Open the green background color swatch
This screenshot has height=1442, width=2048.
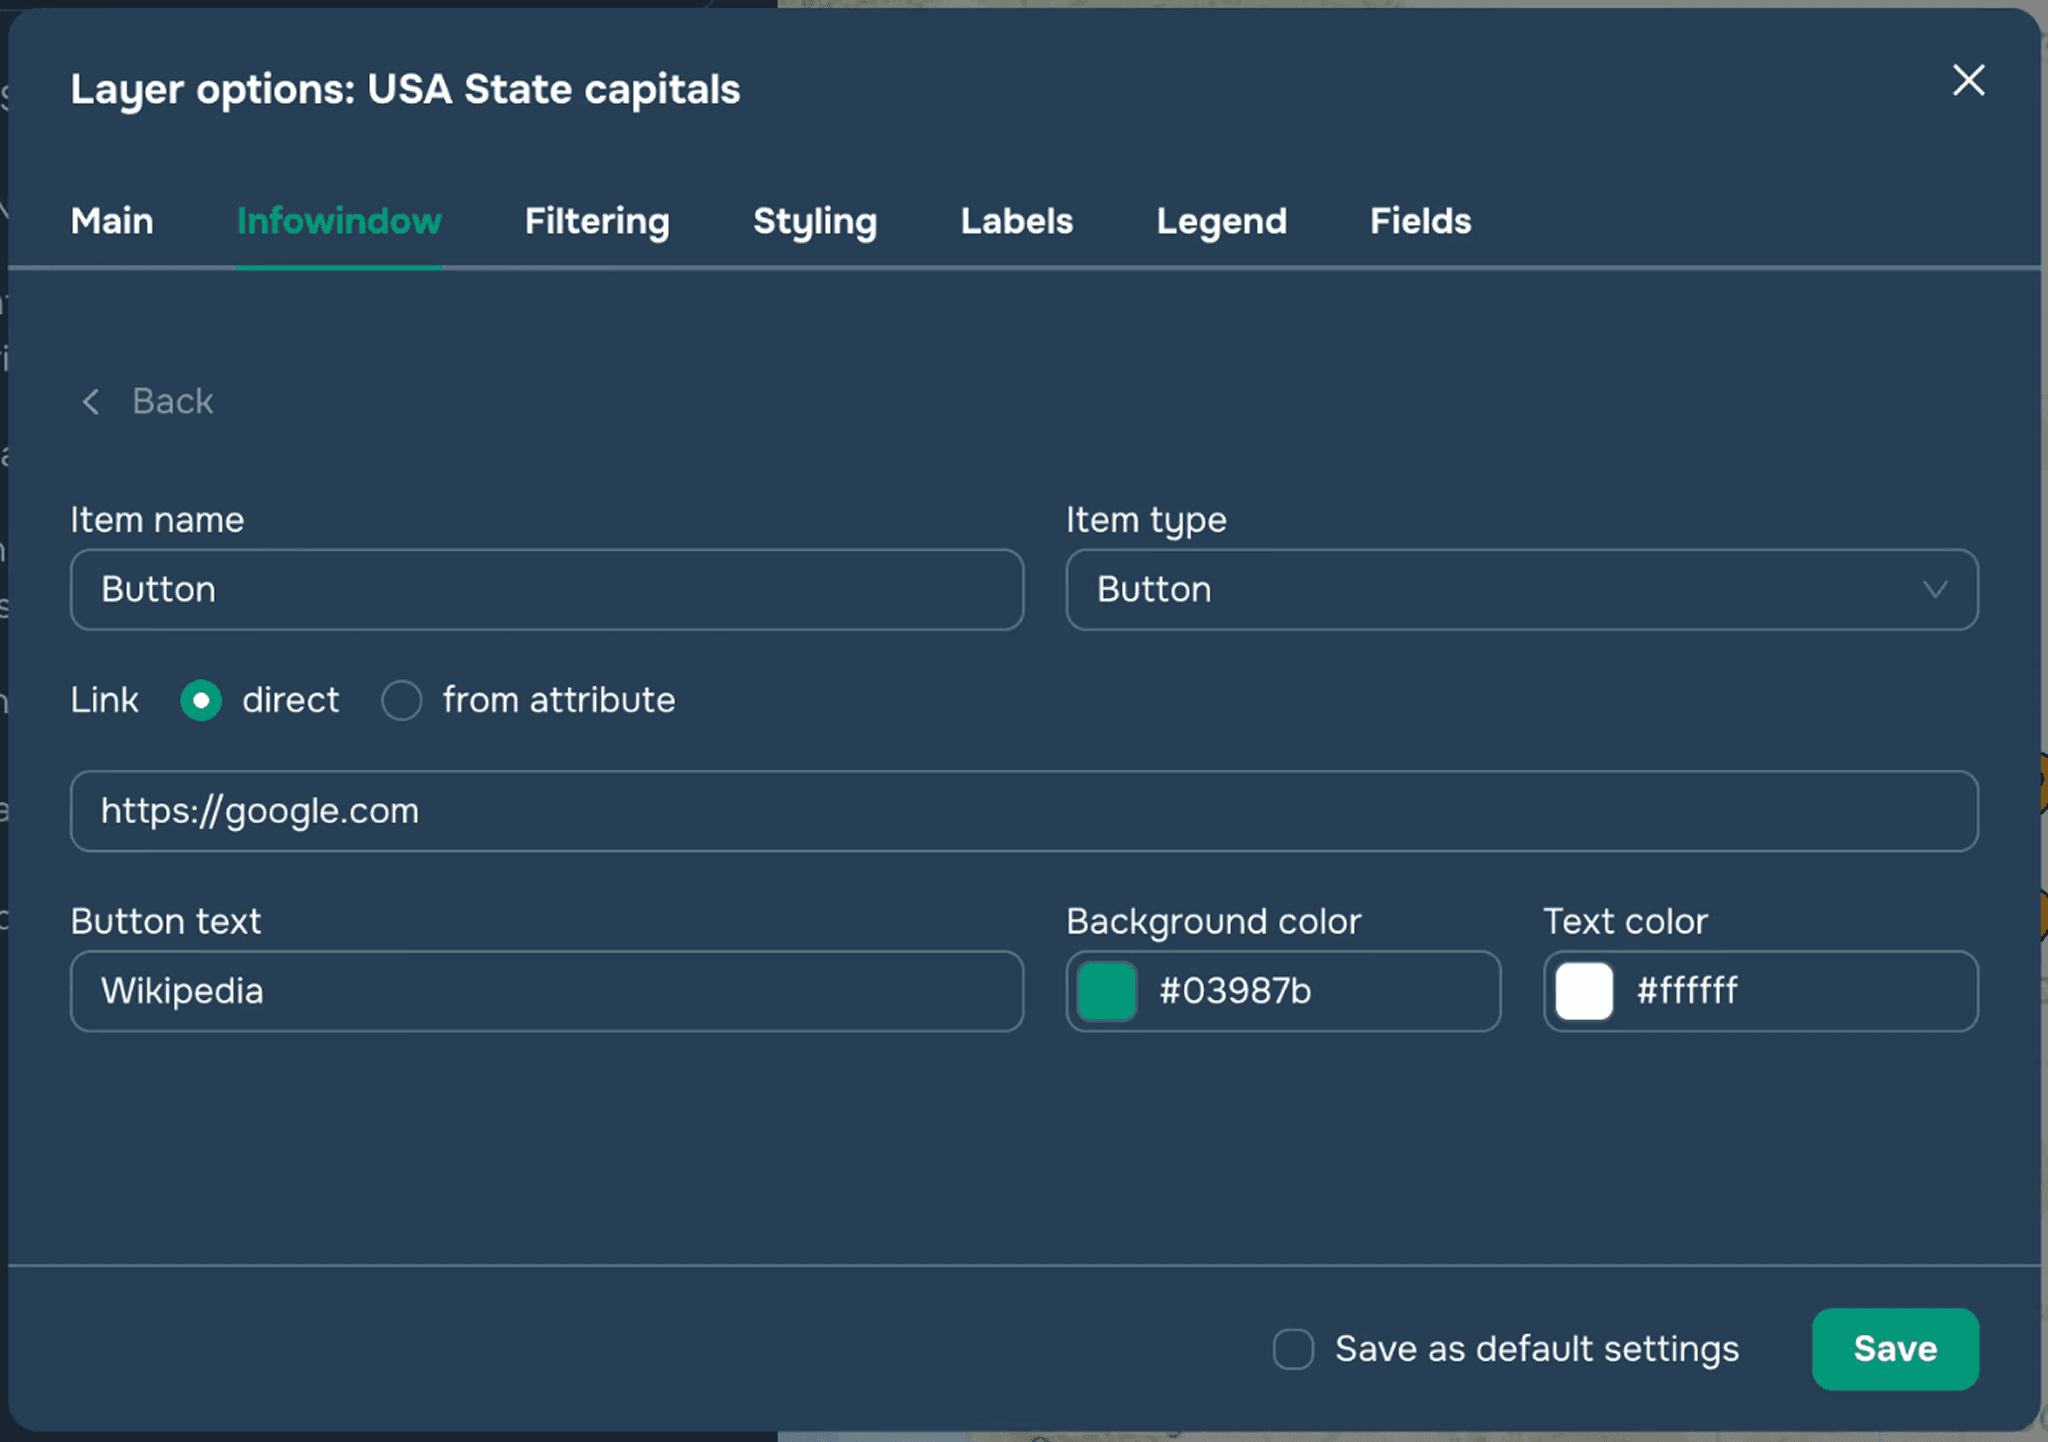coord(1106,991)
